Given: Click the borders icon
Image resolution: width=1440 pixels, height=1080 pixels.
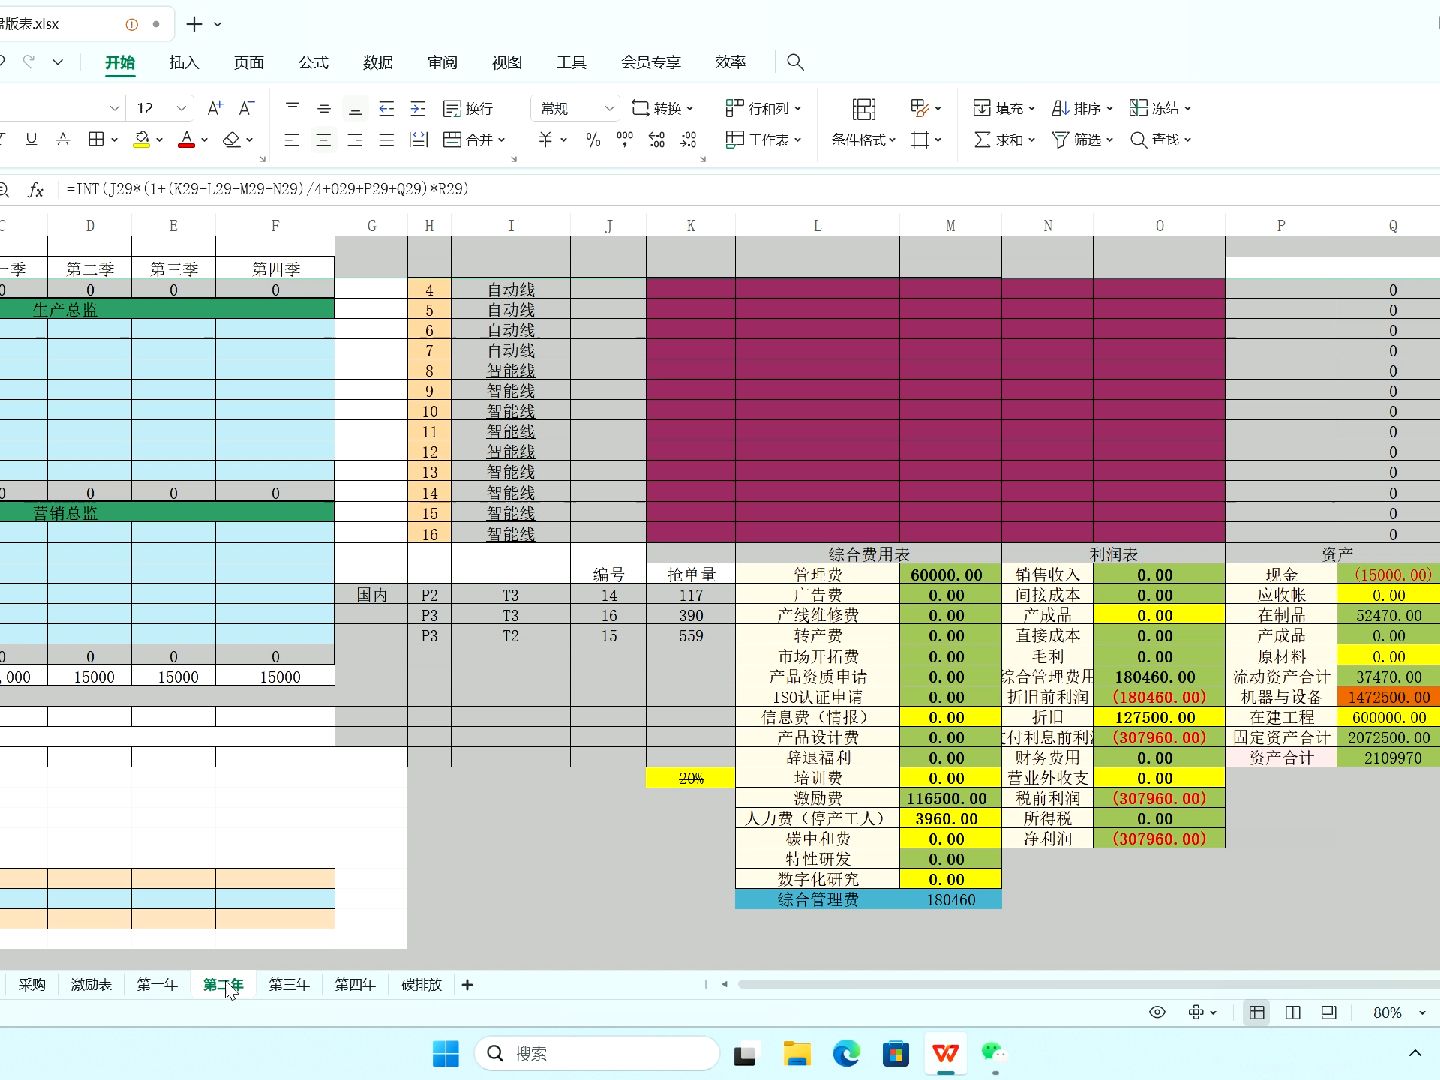Looking at the screenshot, I should click(96, 140).
